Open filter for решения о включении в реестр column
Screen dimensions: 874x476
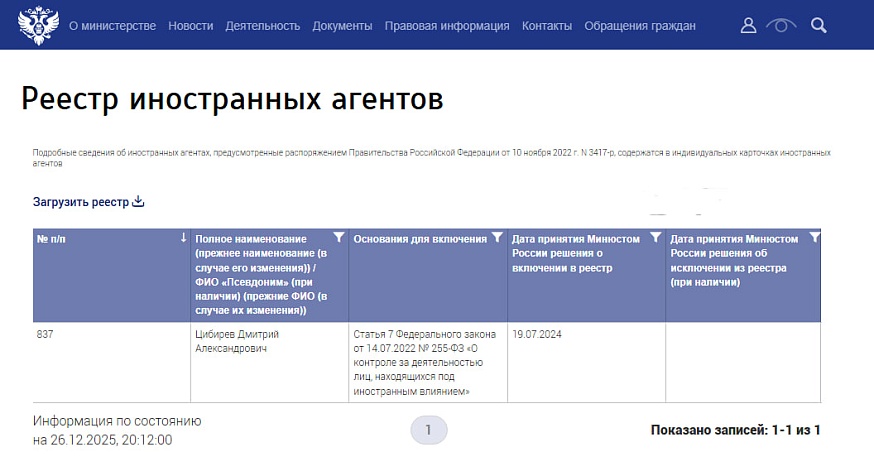656,237
